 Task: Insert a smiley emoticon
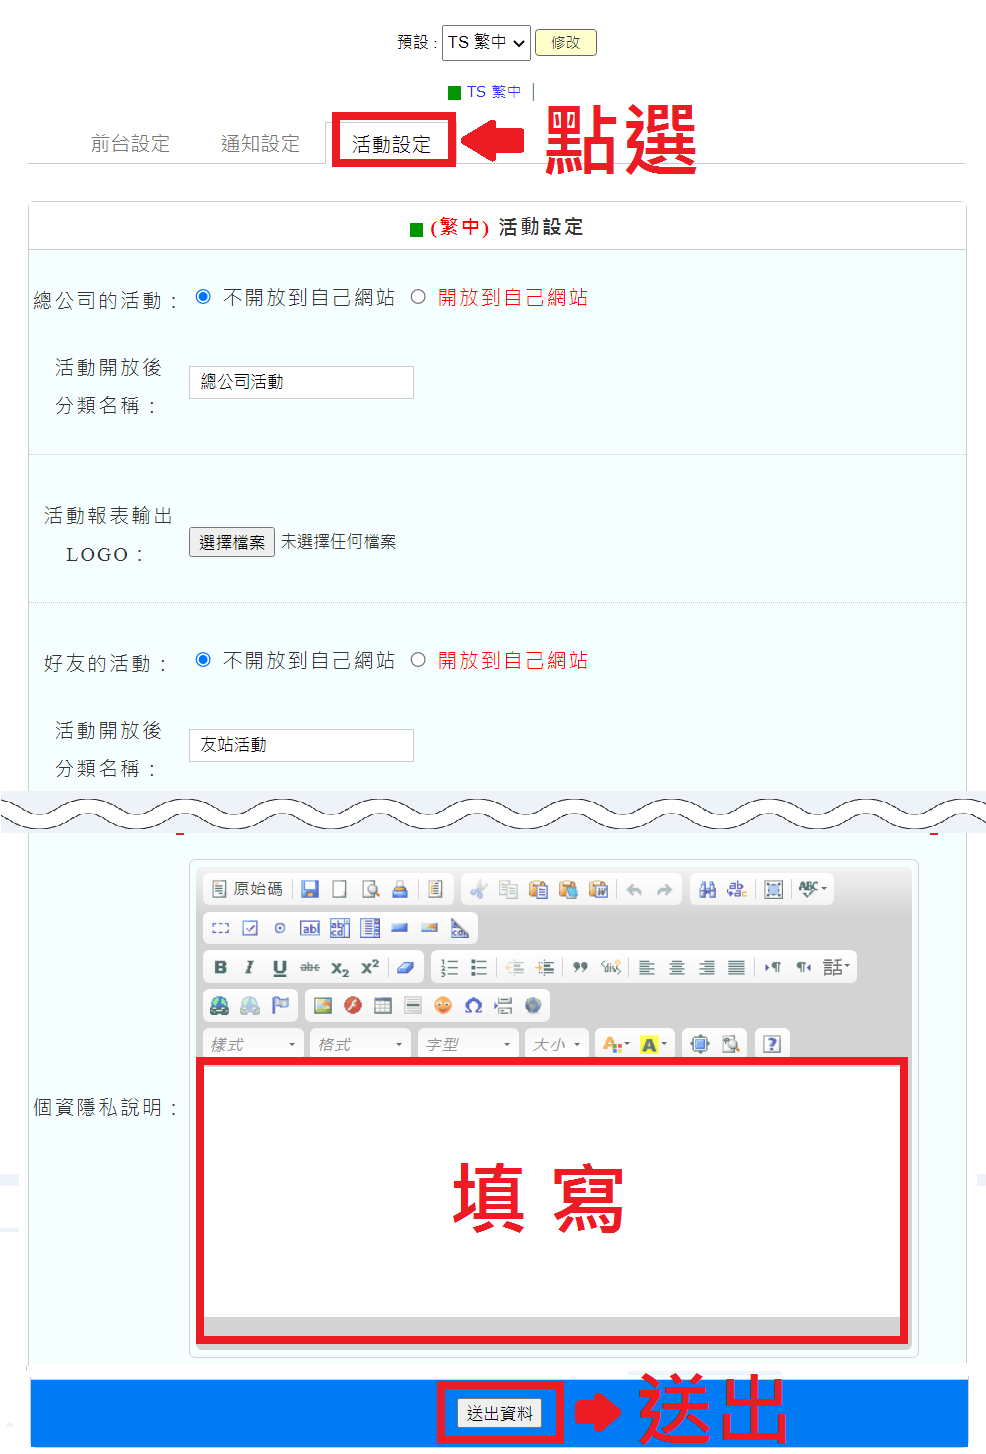tap(443, 1005)
